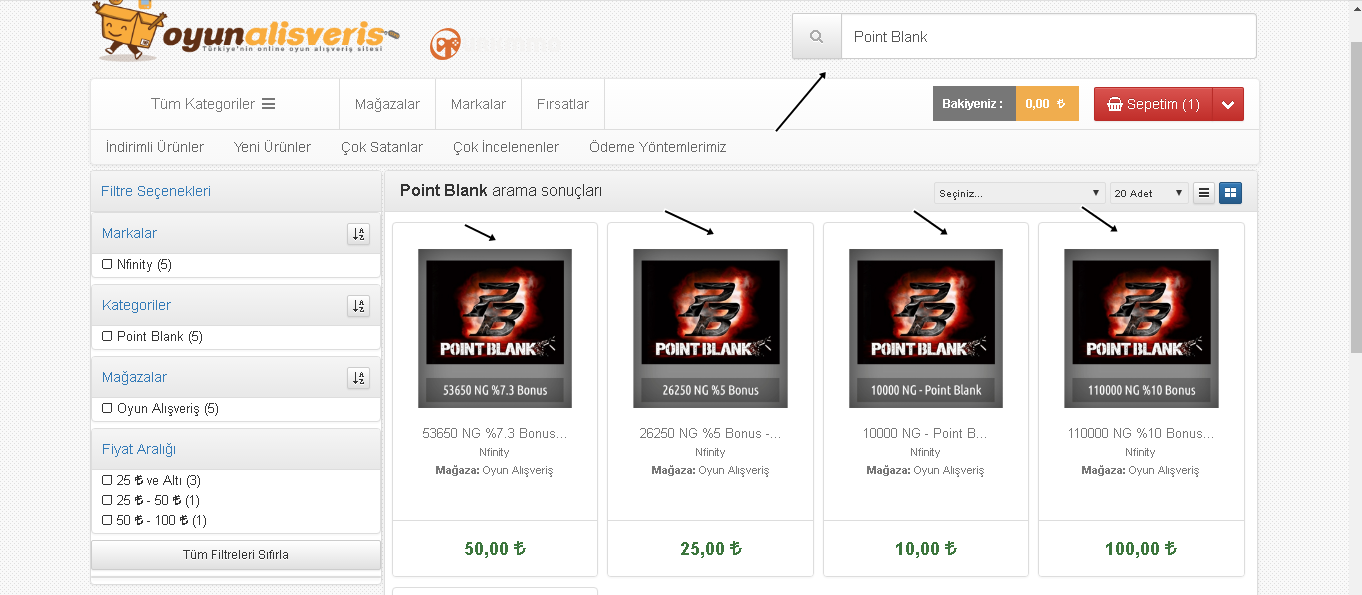Click the 100,00 ₺ price
Viewport: 1362px width, 595px height.
point(1141,549)
